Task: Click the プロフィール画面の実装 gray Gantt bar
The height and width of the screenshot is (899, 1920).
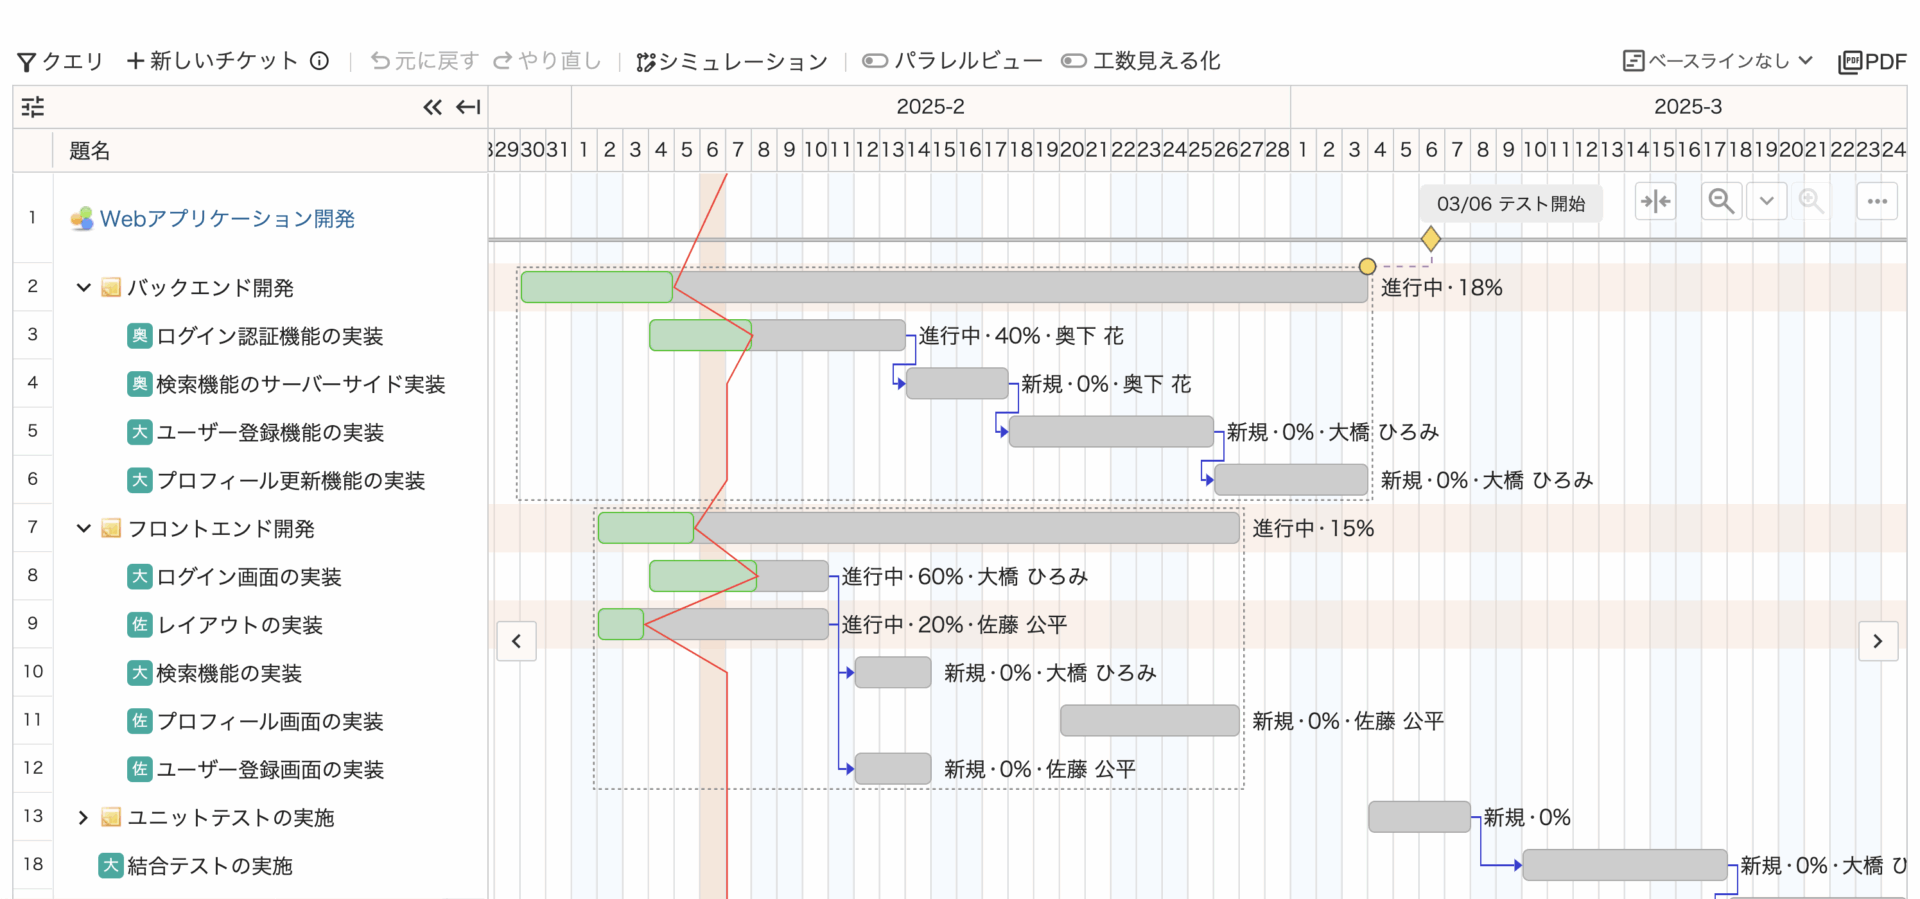Action: pos(1150,720)
